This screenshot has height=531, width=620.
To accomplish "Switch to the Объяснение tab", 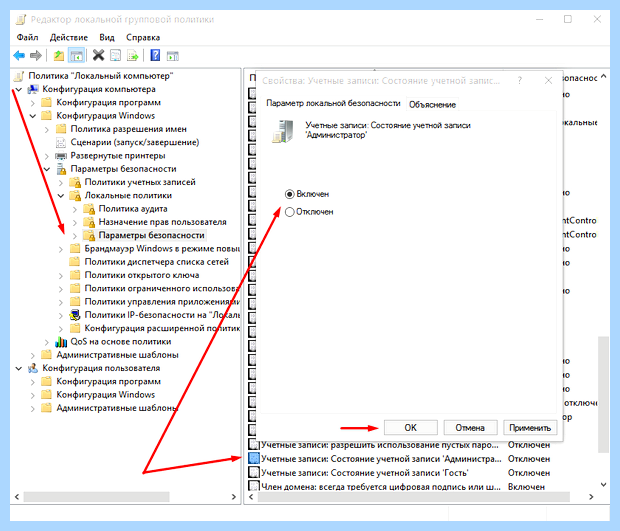I will pyautogui.click(x=432, y=105).
